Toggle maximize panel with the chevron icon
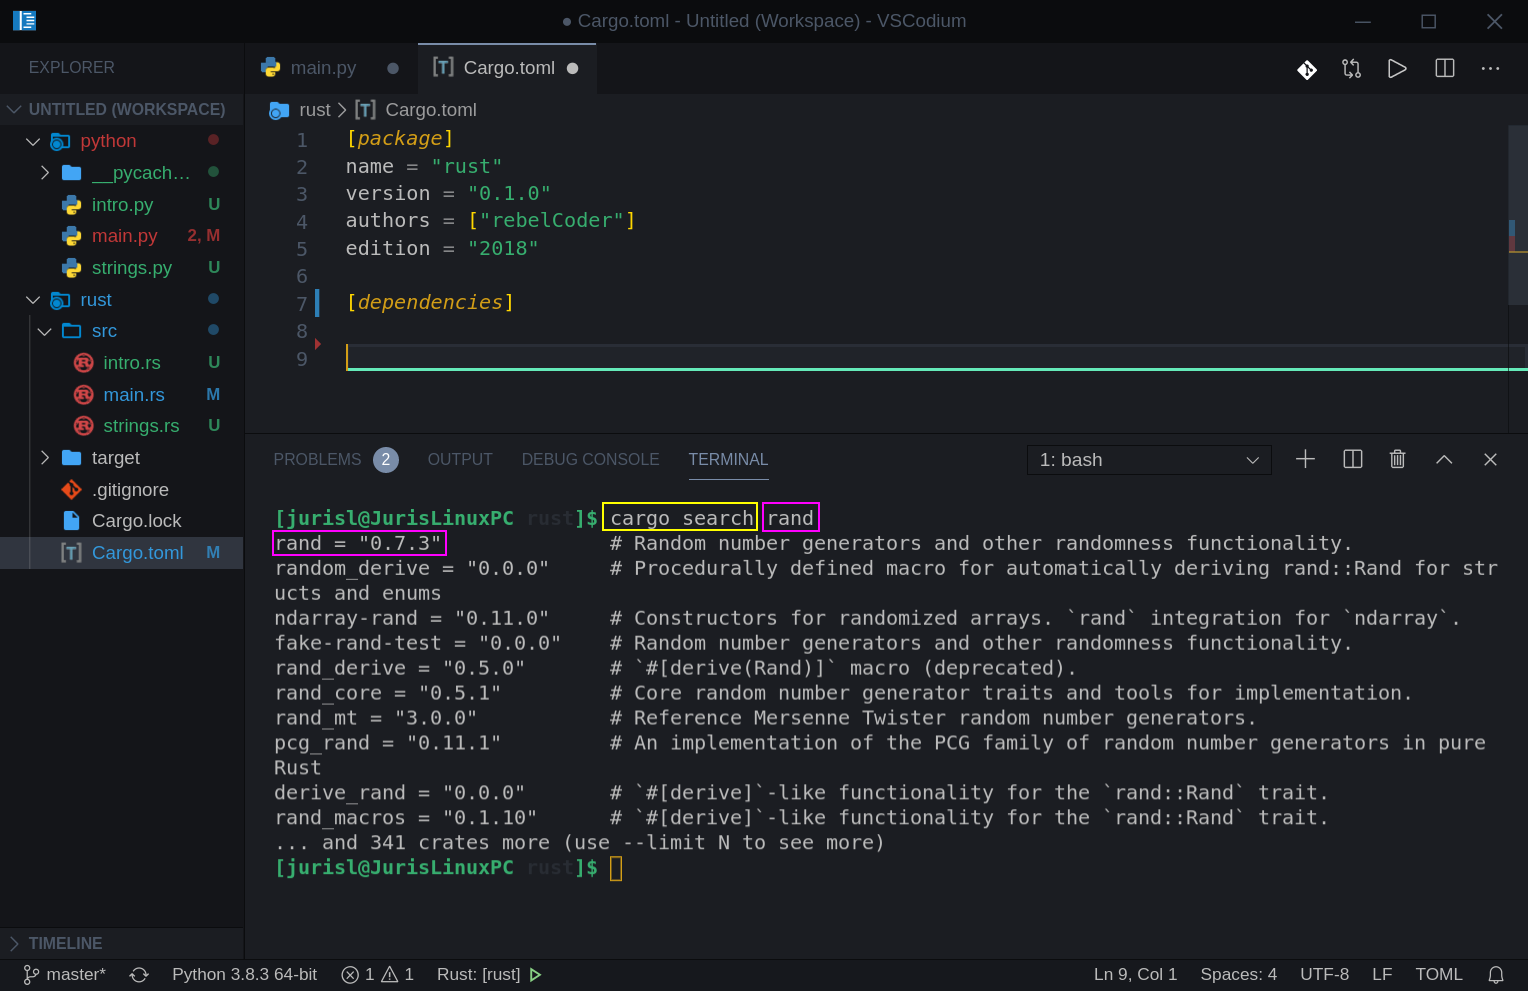1528x991 pixels. 1444,459
